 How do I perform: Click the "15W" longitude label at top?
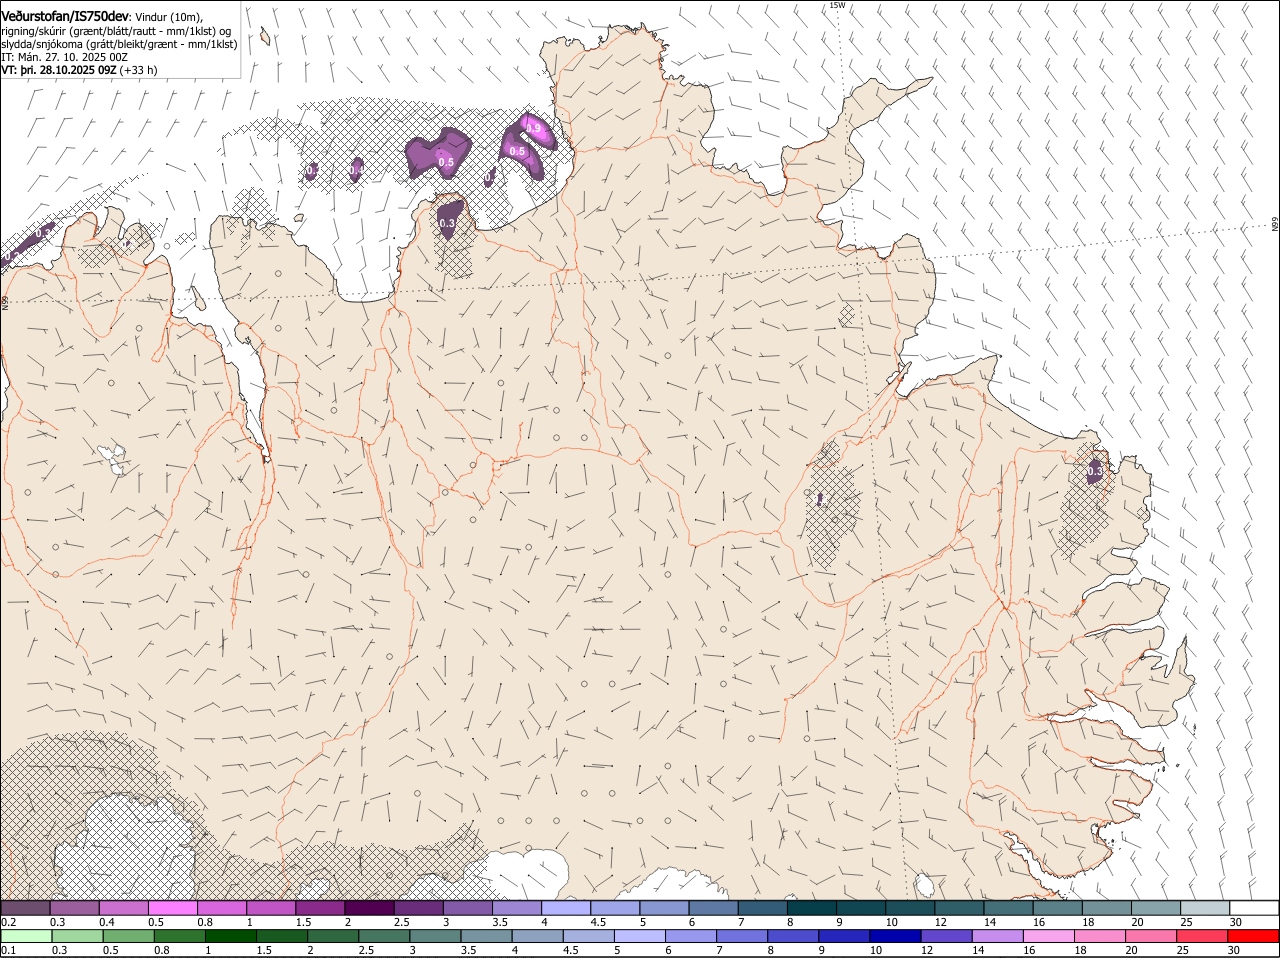[x=837, y=5]
